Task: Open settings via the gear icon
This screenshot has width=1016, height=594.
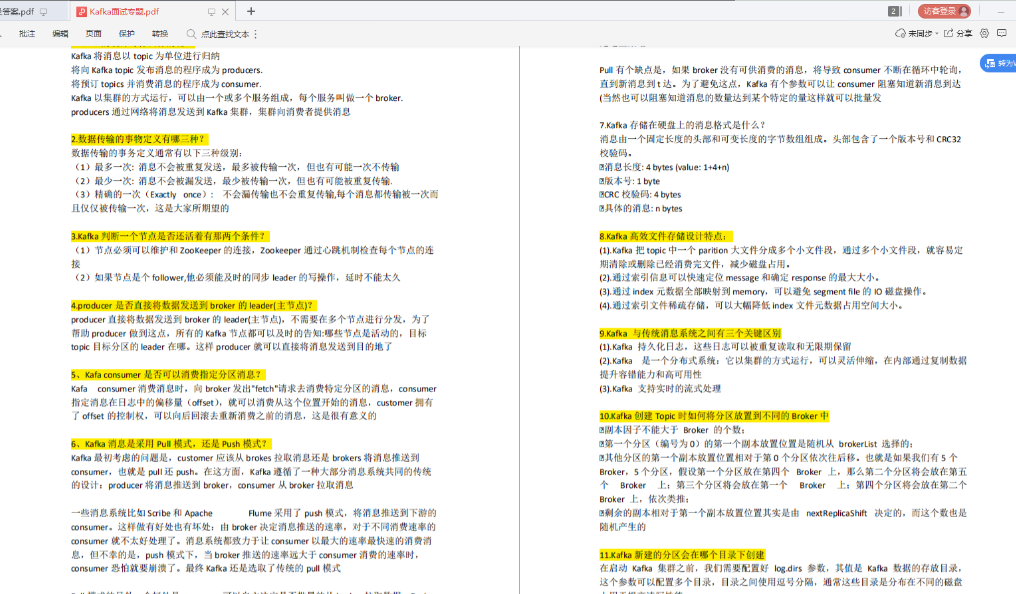Action: [x=984, y=34]
